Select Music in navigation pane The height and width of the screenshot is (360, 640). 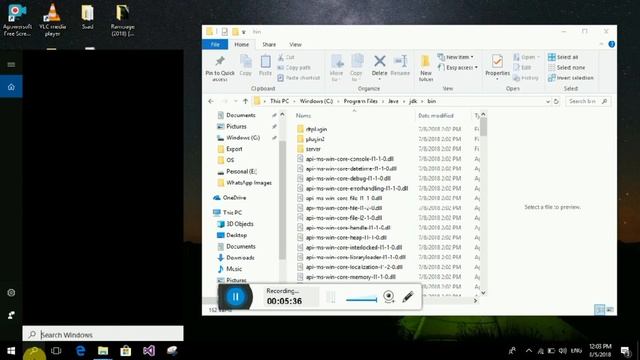234,269
